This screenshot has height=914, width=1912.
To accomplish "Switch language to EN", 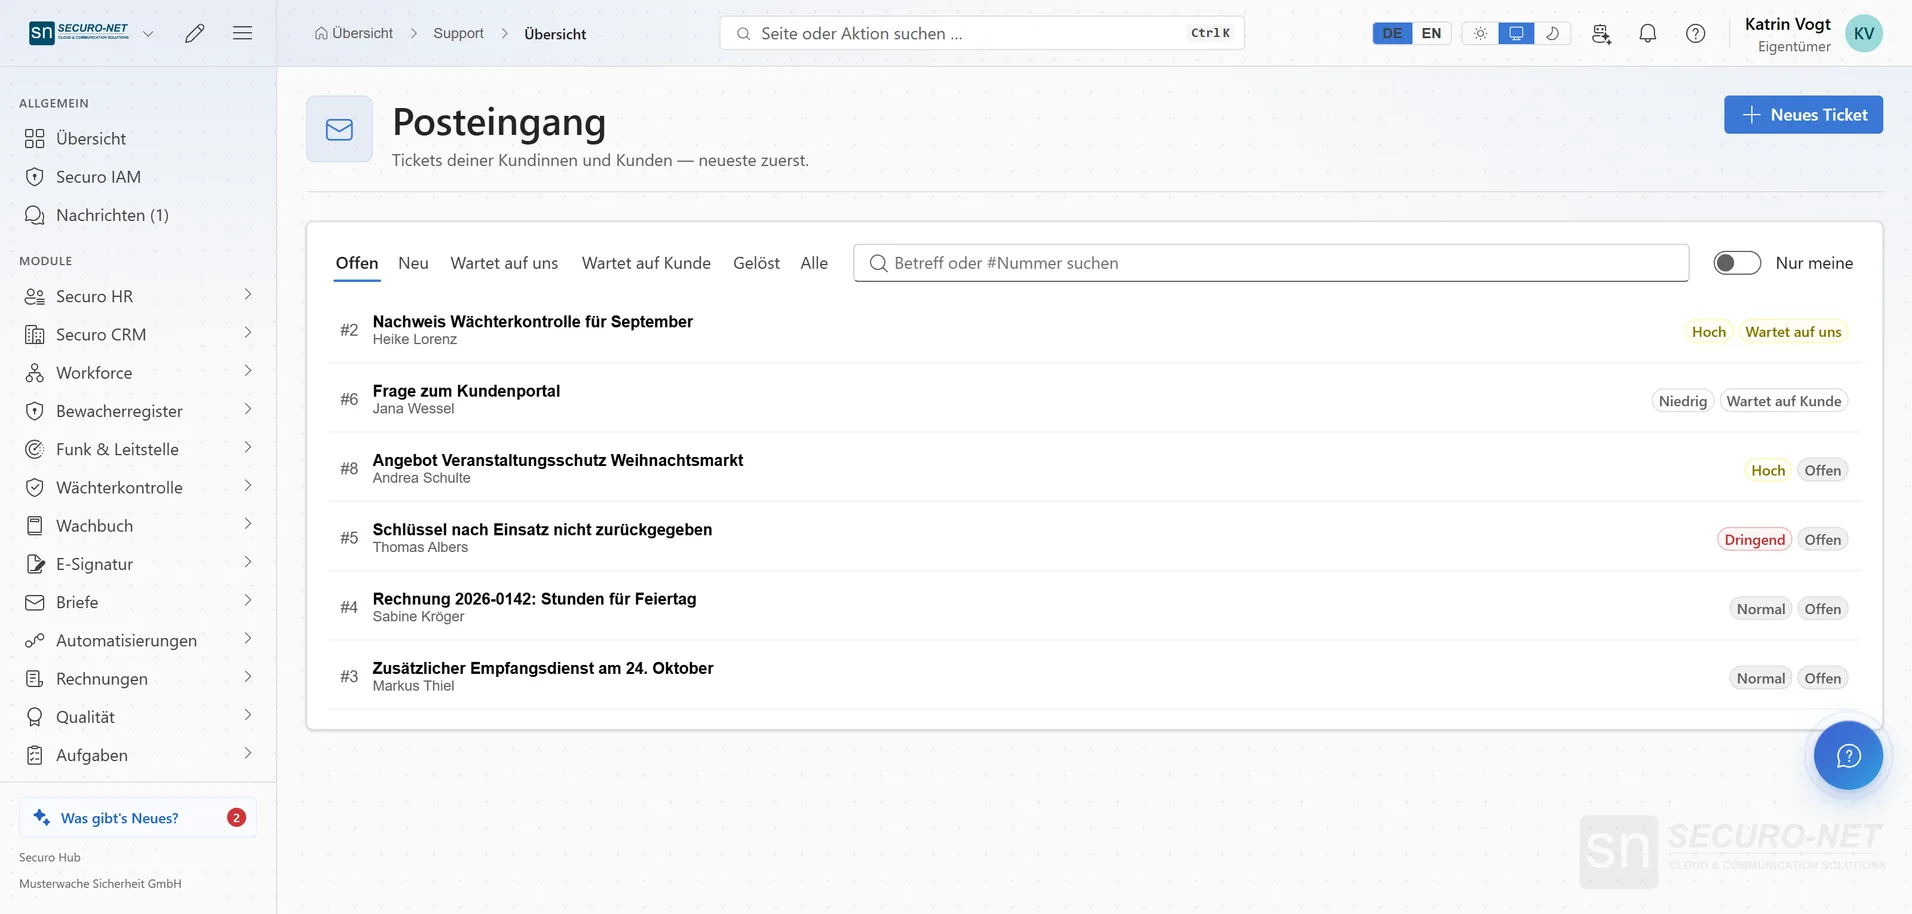I will (1431, 33).
